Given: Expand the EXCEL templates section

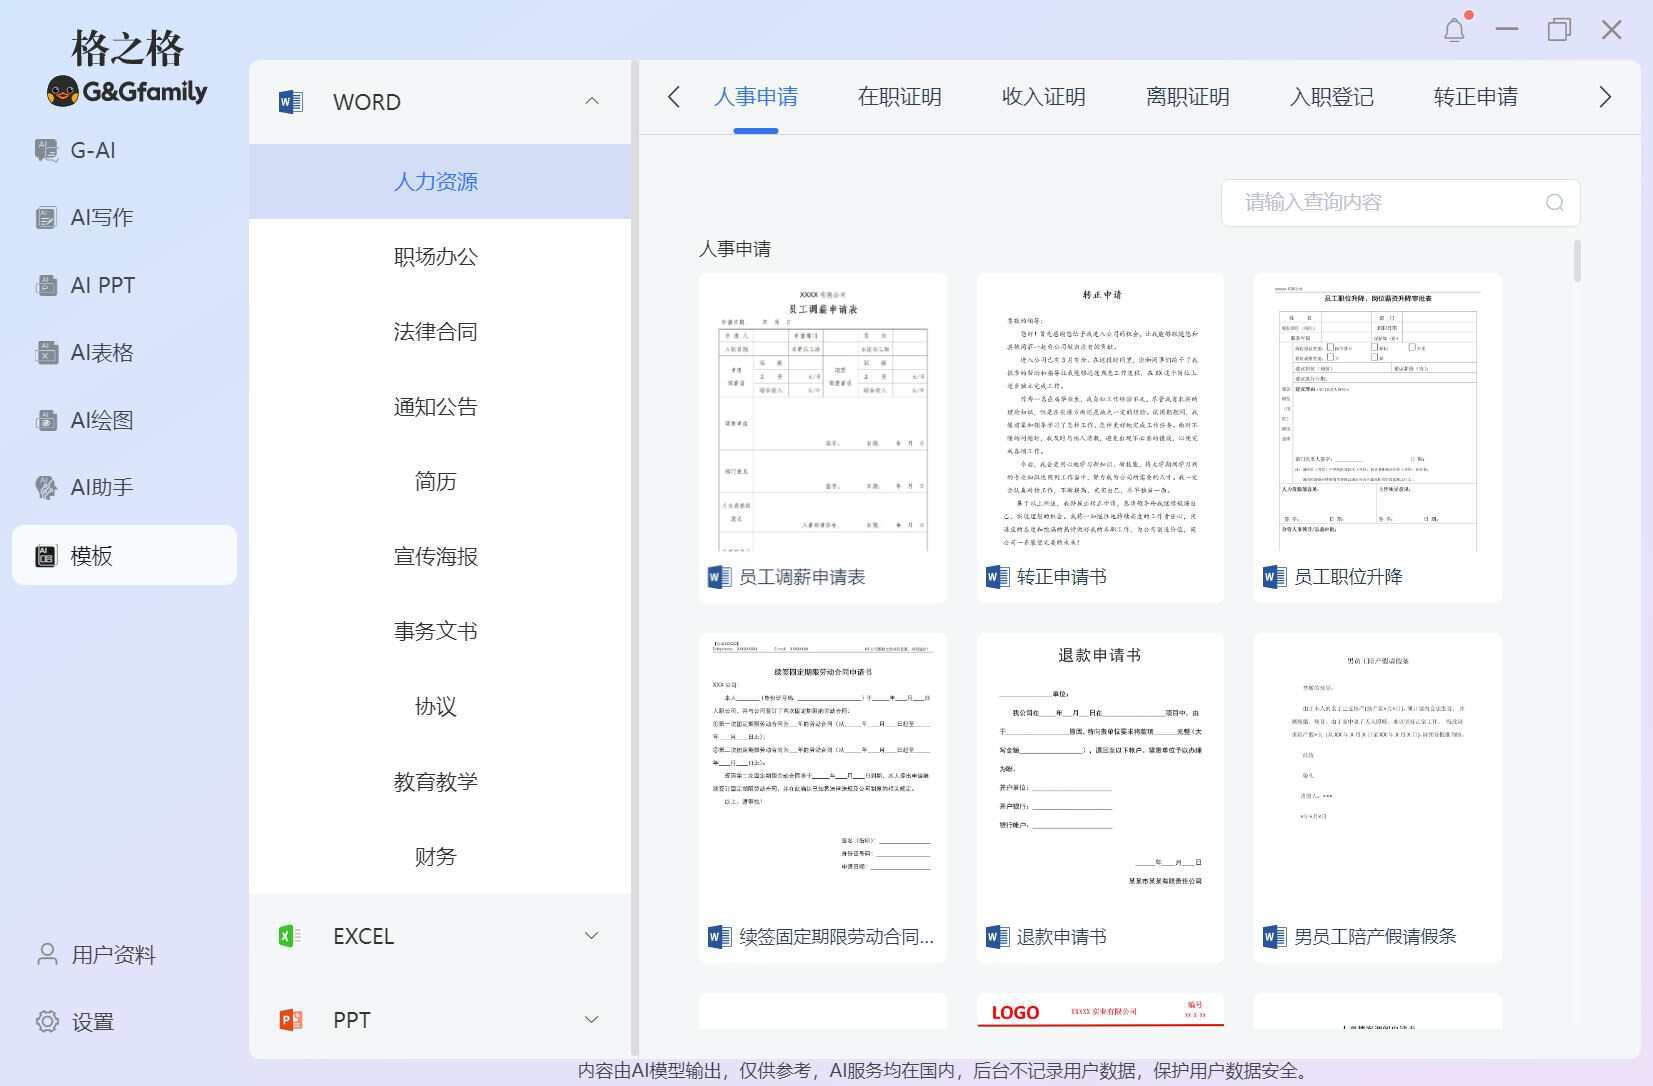Looking at the screenshot, I should [x=591, y=935].
